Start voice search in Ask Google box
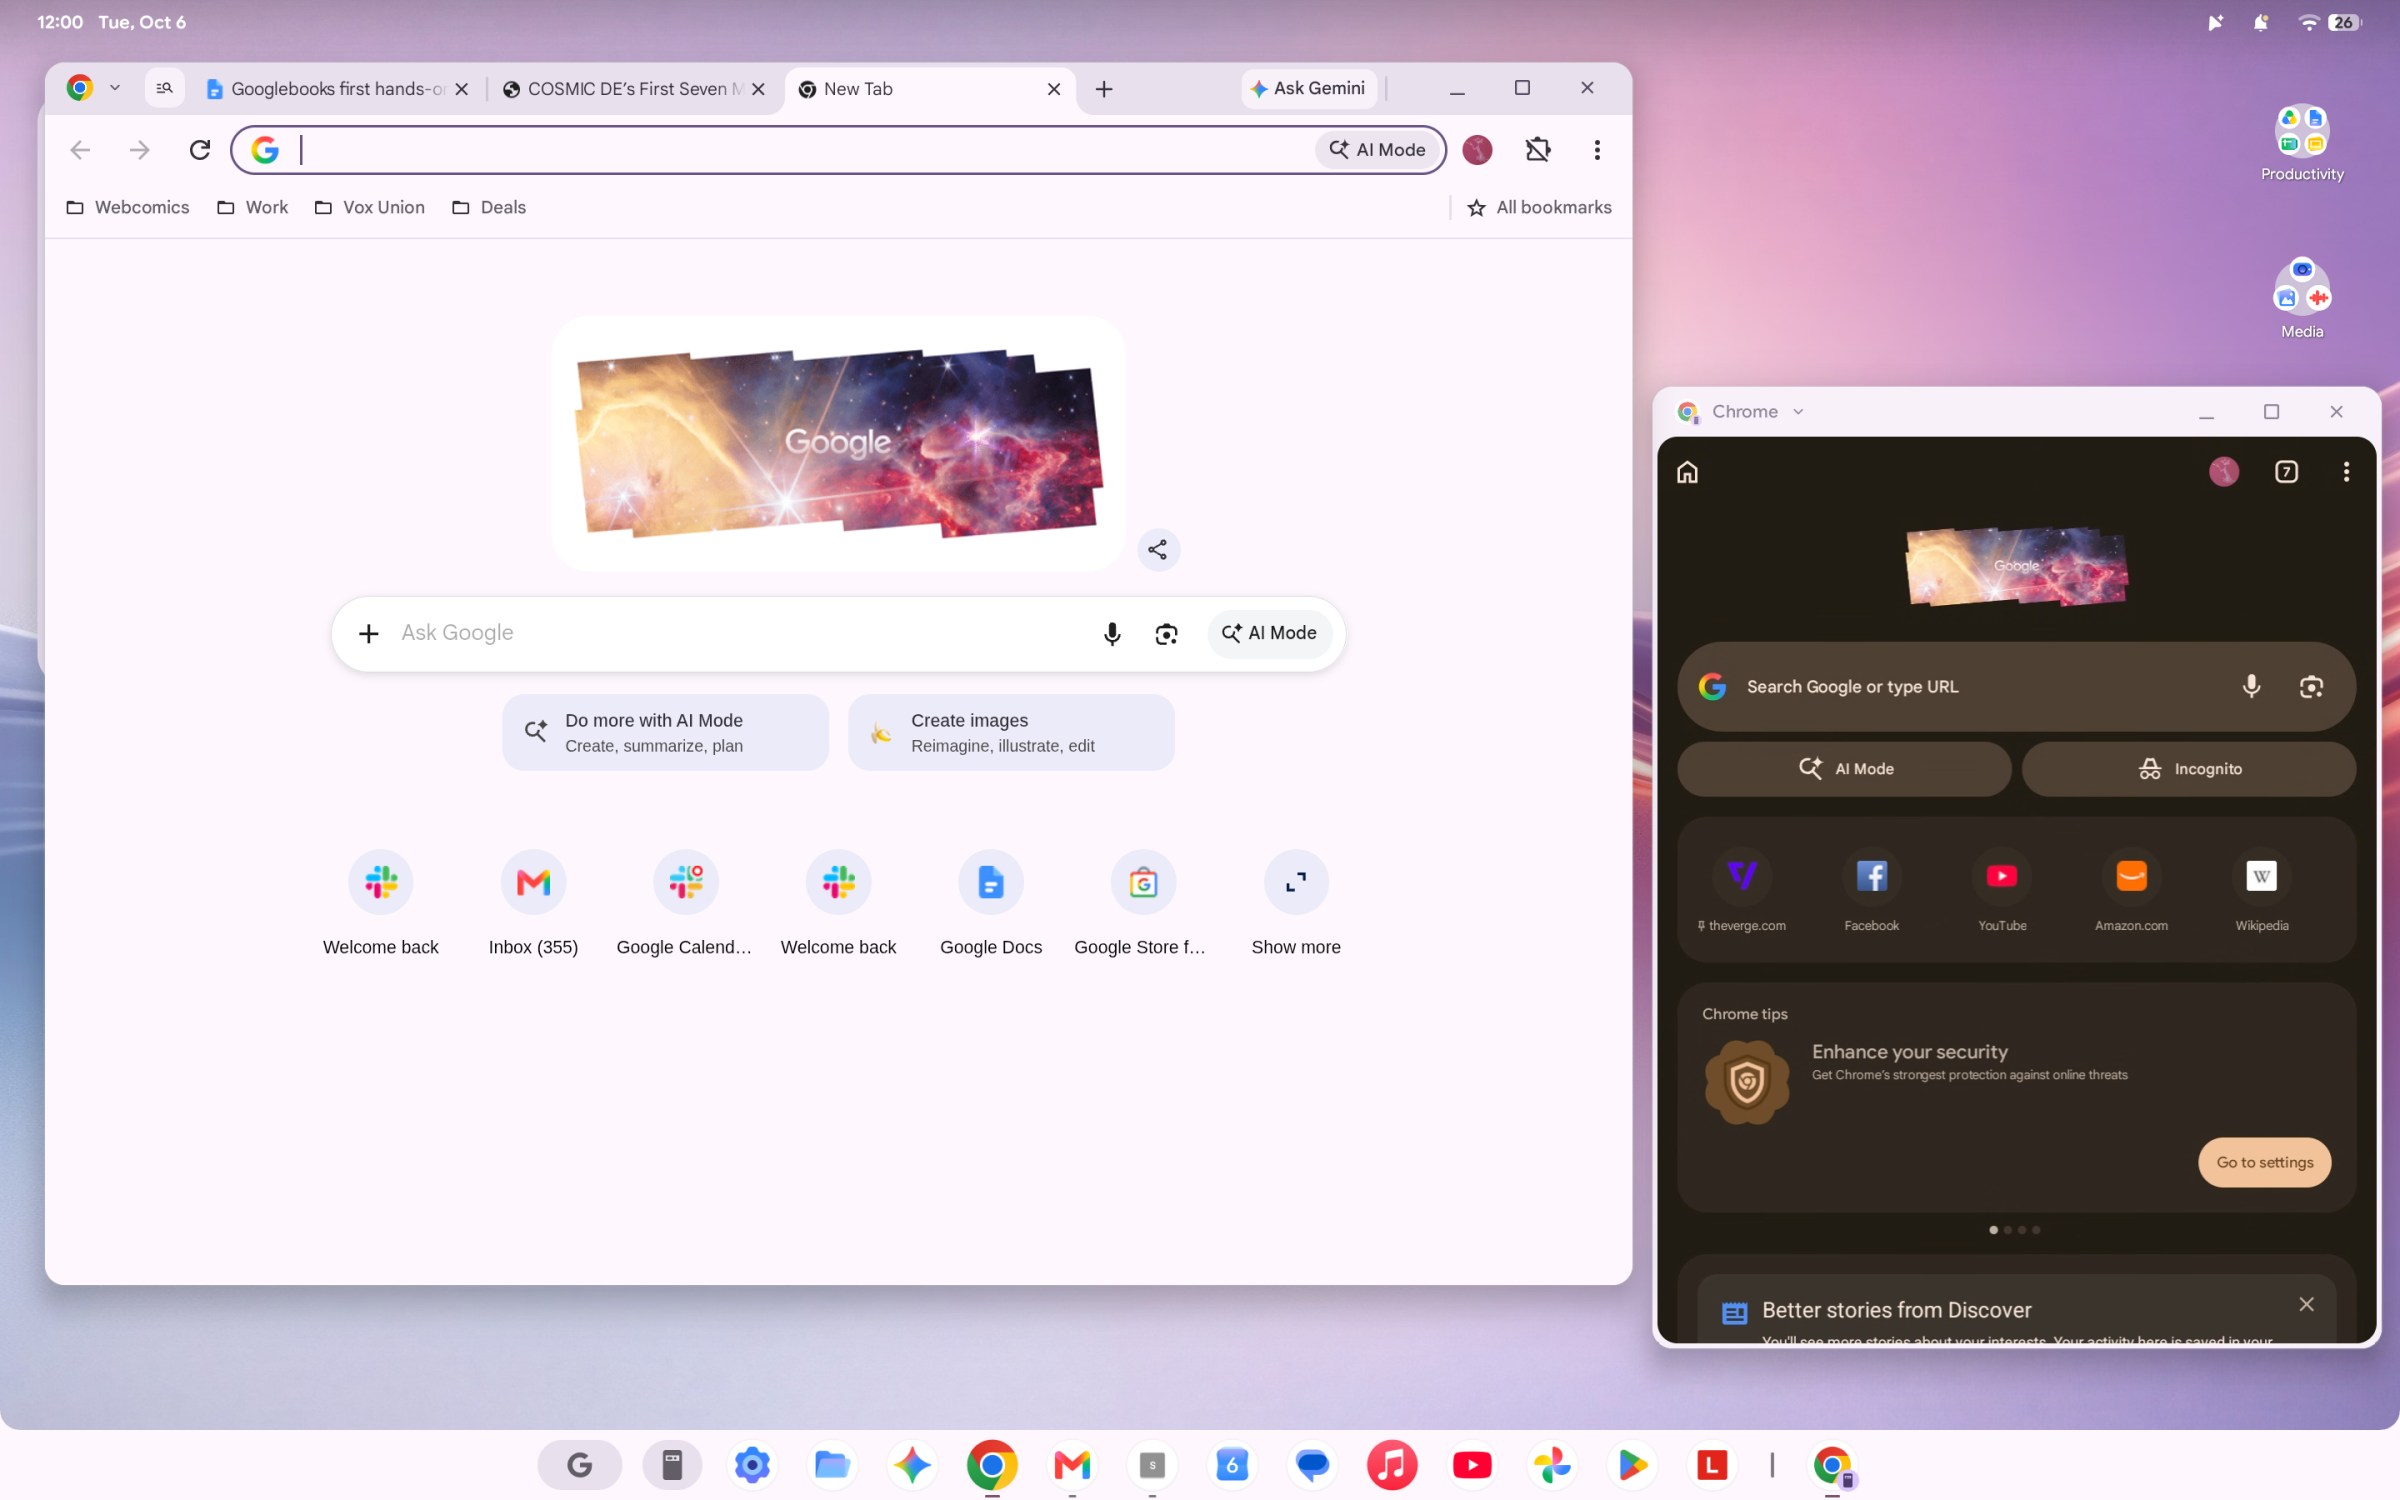Image resolution: width=2400 pixels, height=1500 pixels. pos(1111,633)
